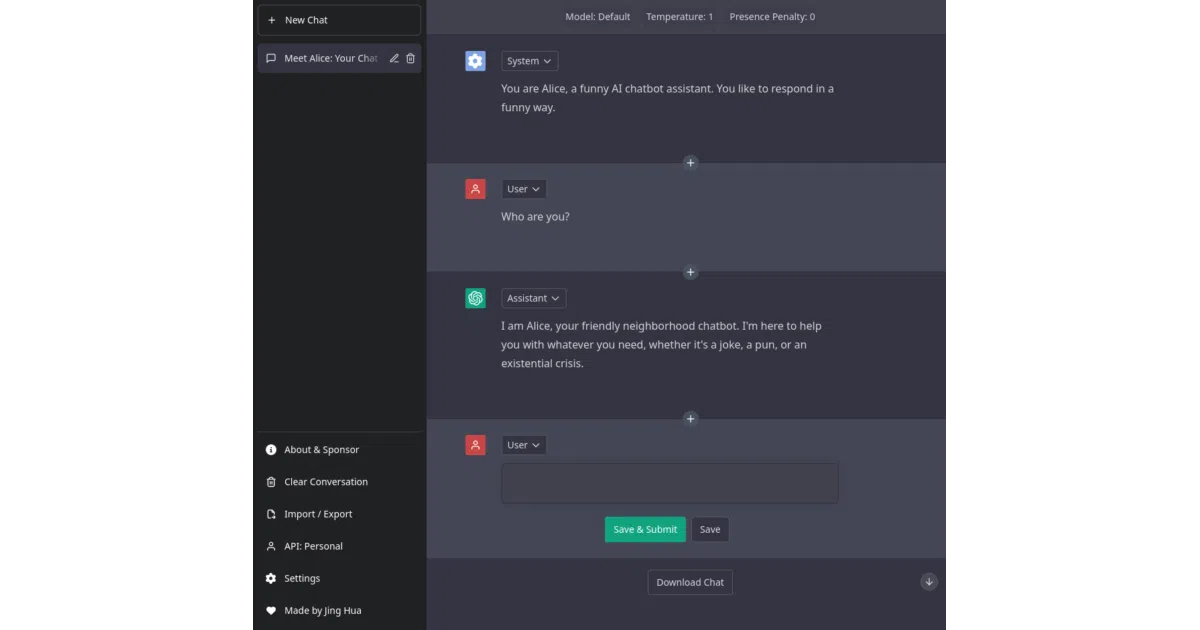1200x630 pixels.
Task: Click the user avatar beside the empty input
Action: (475, 445)
